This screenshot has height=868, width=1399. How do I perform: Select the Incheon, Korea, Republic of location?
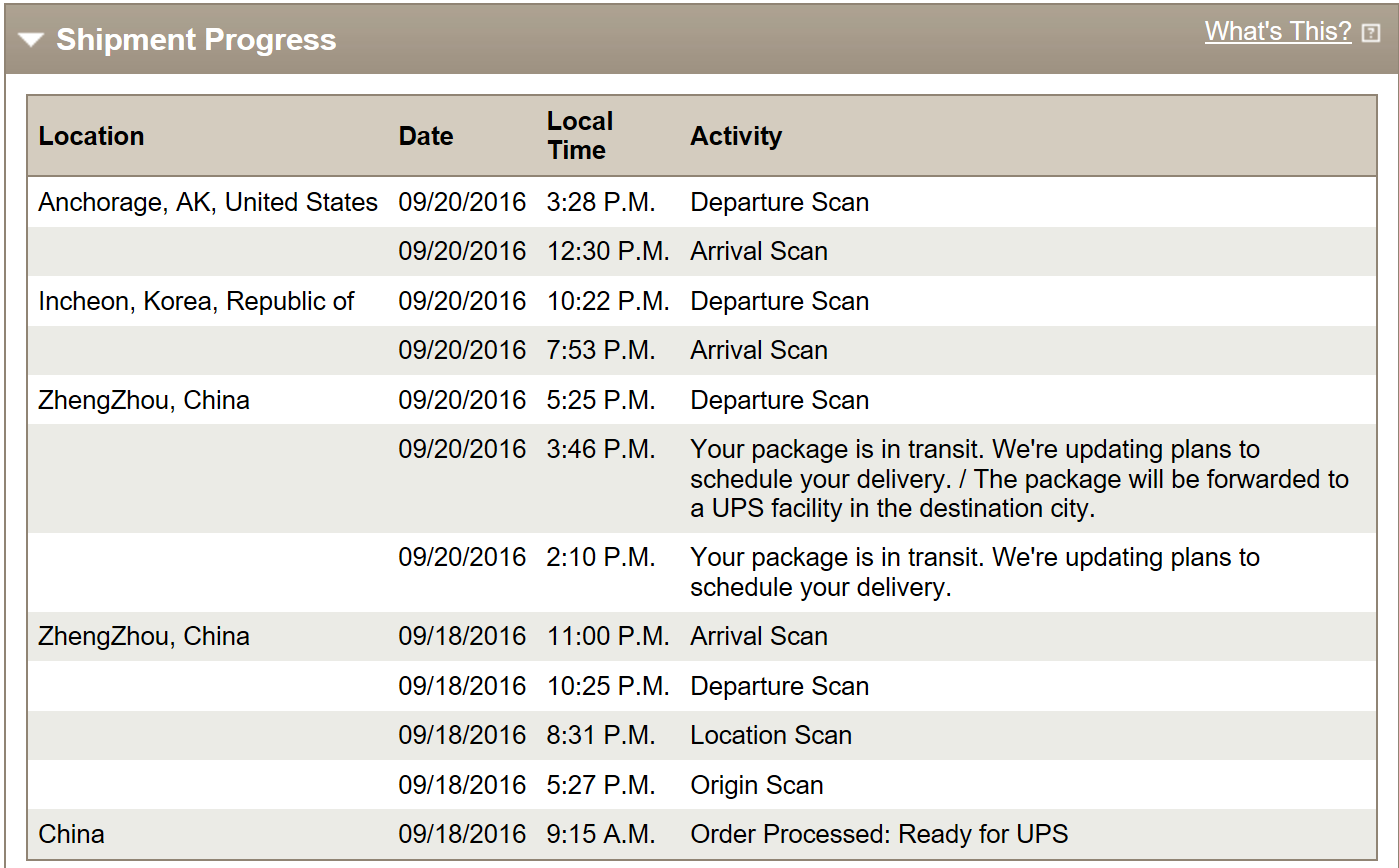196,301
